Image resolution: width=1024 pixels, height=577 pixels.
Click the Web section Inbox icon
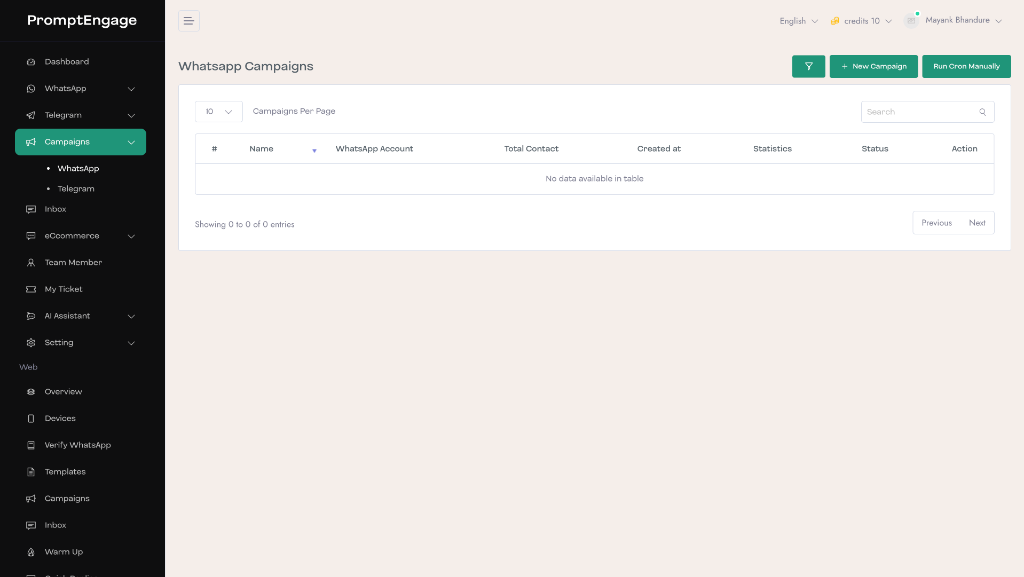point(31,526)
